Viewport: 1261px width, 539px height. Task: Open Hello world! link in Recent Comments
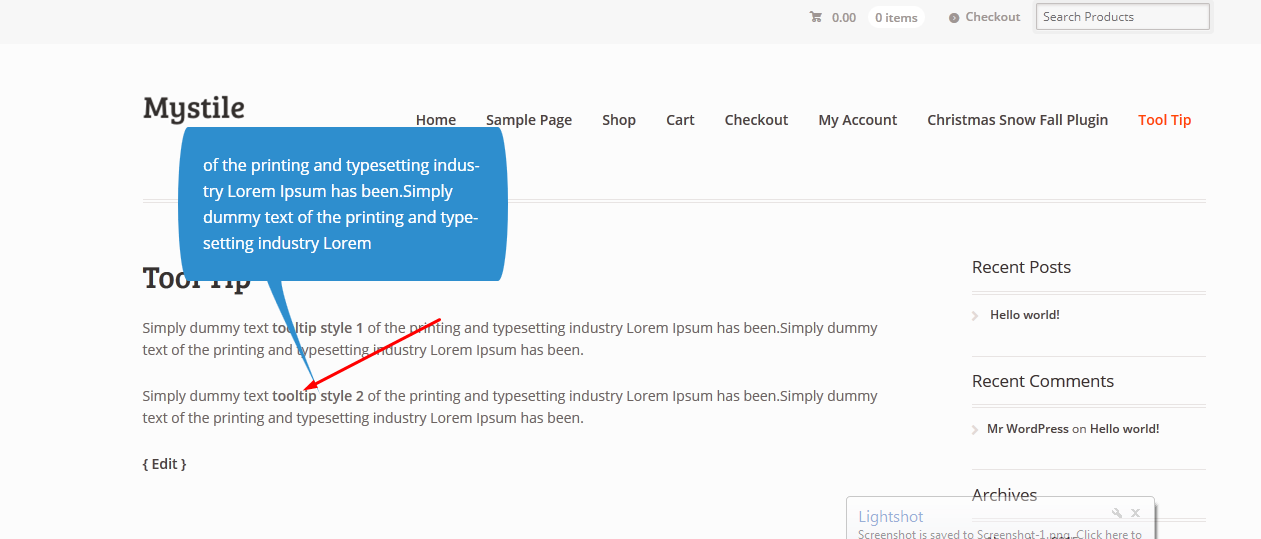click(x=1125, y=429)
